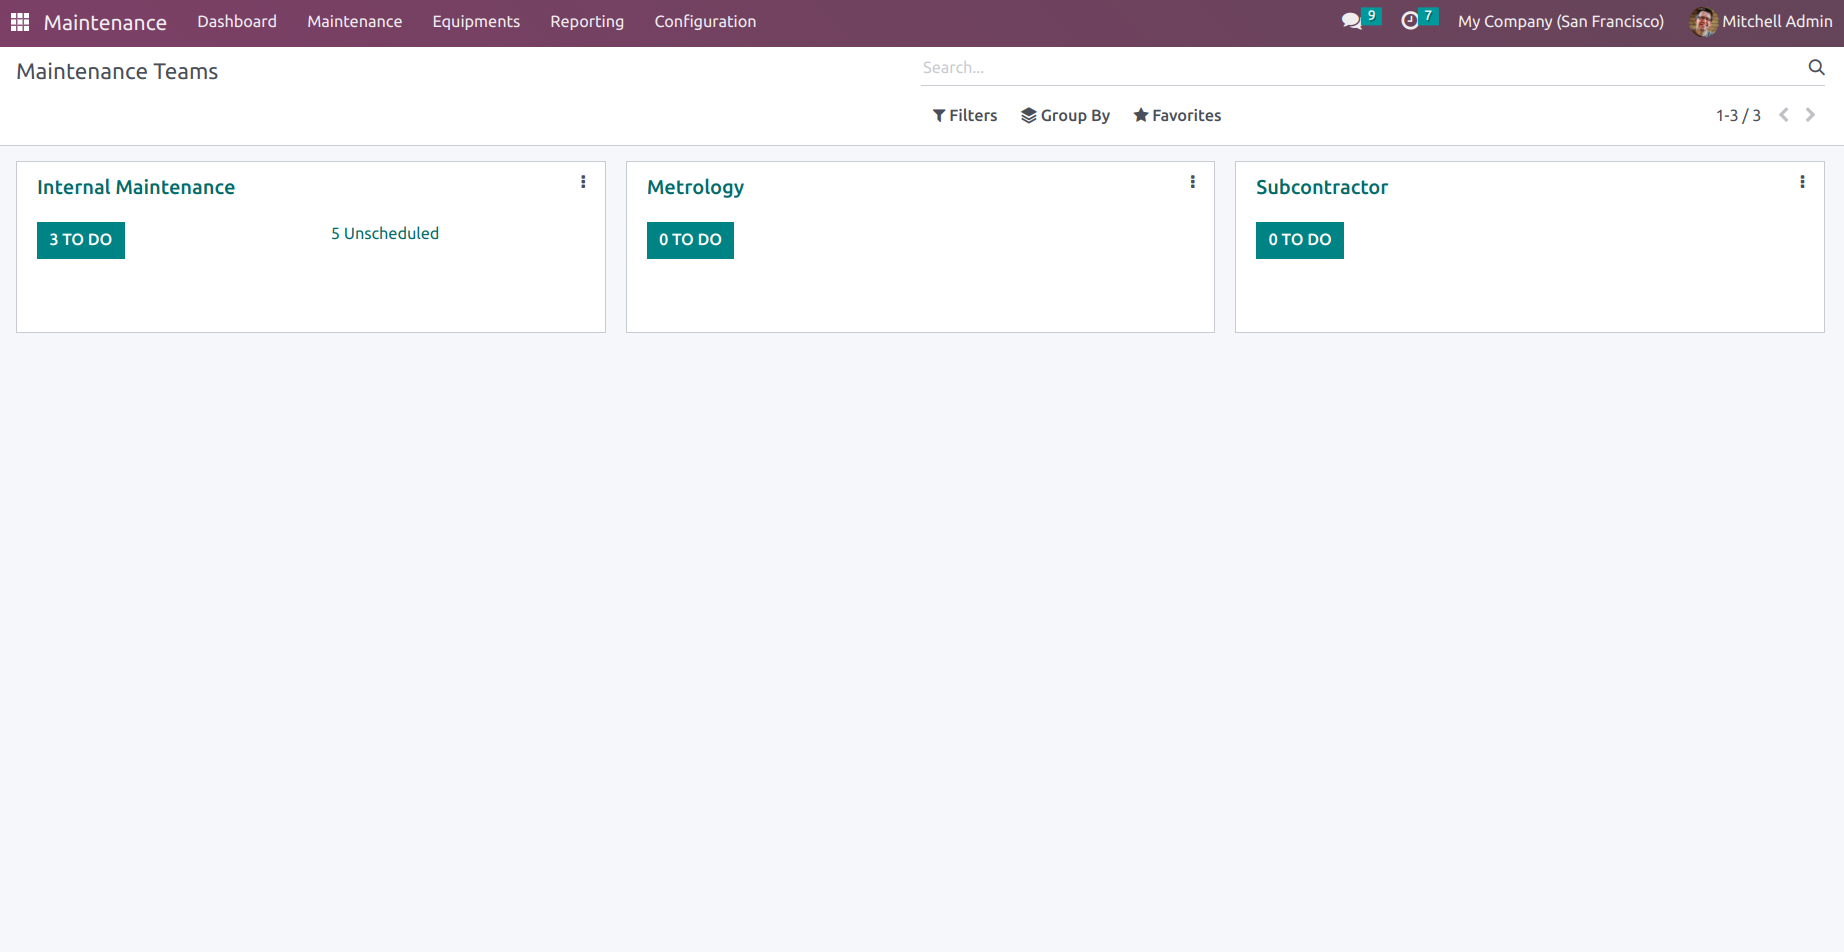1844x952 pixels.
Task: Open the Internal Maintenance card kebab menu
Action: coord(583,182)
